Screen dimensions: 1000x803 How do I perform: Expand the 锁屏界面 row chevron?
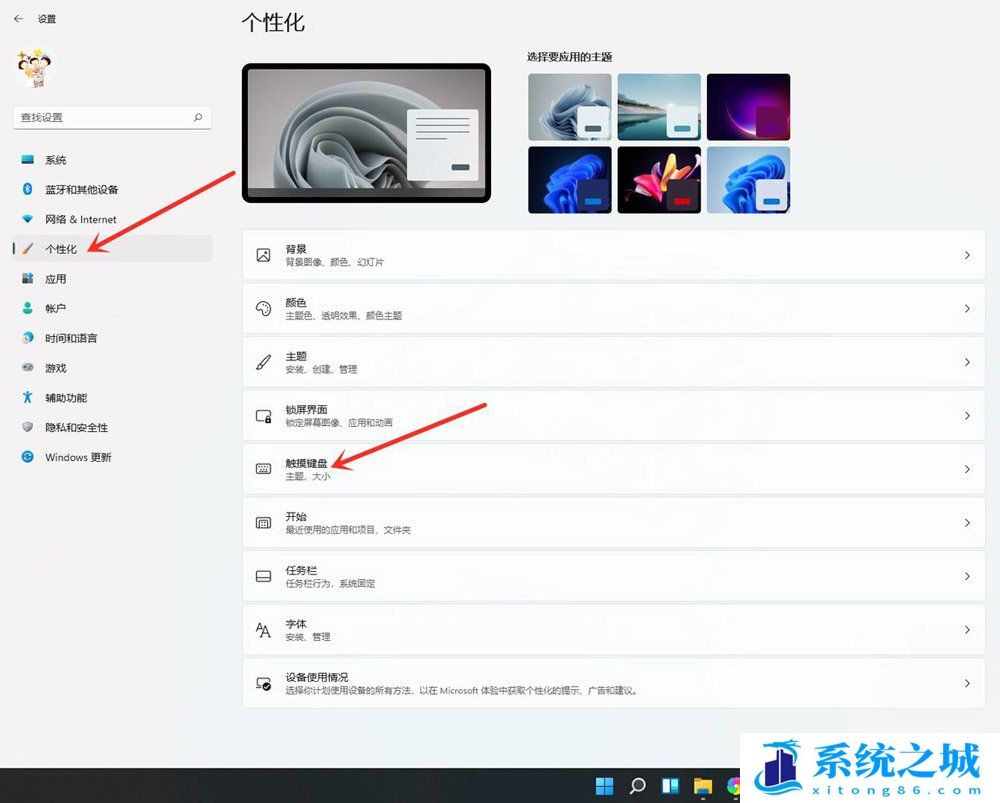tap(967, 416)
